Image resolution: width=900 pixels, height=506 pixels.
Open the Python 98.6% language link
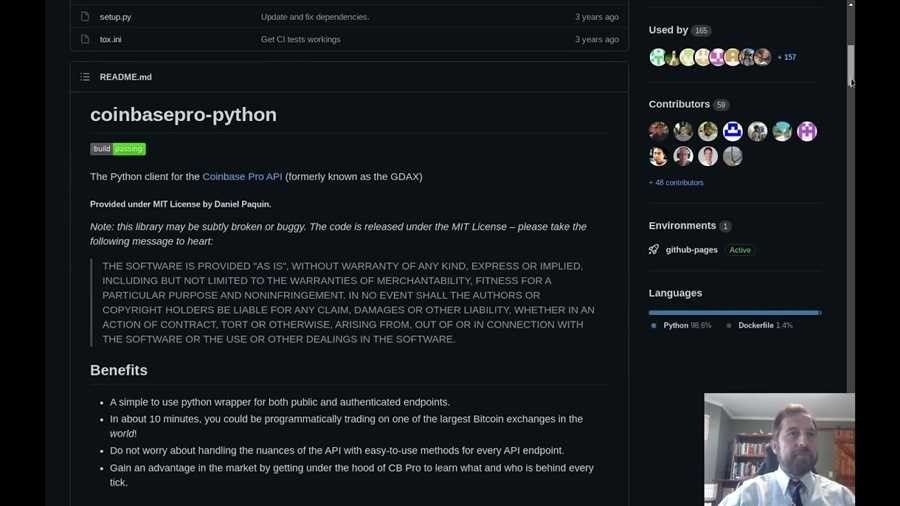[687, 325]
